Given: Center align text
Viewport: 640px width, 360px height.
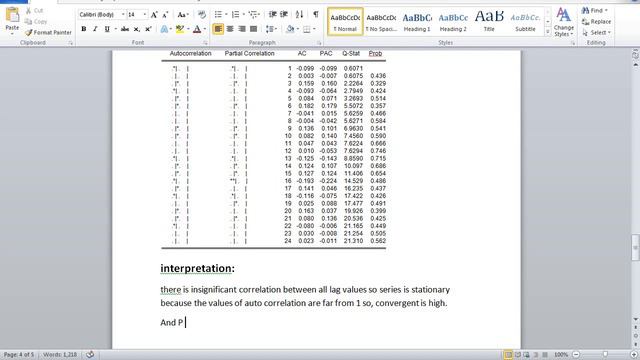Looking at the screenshot, I should click(x=230, y=29).
